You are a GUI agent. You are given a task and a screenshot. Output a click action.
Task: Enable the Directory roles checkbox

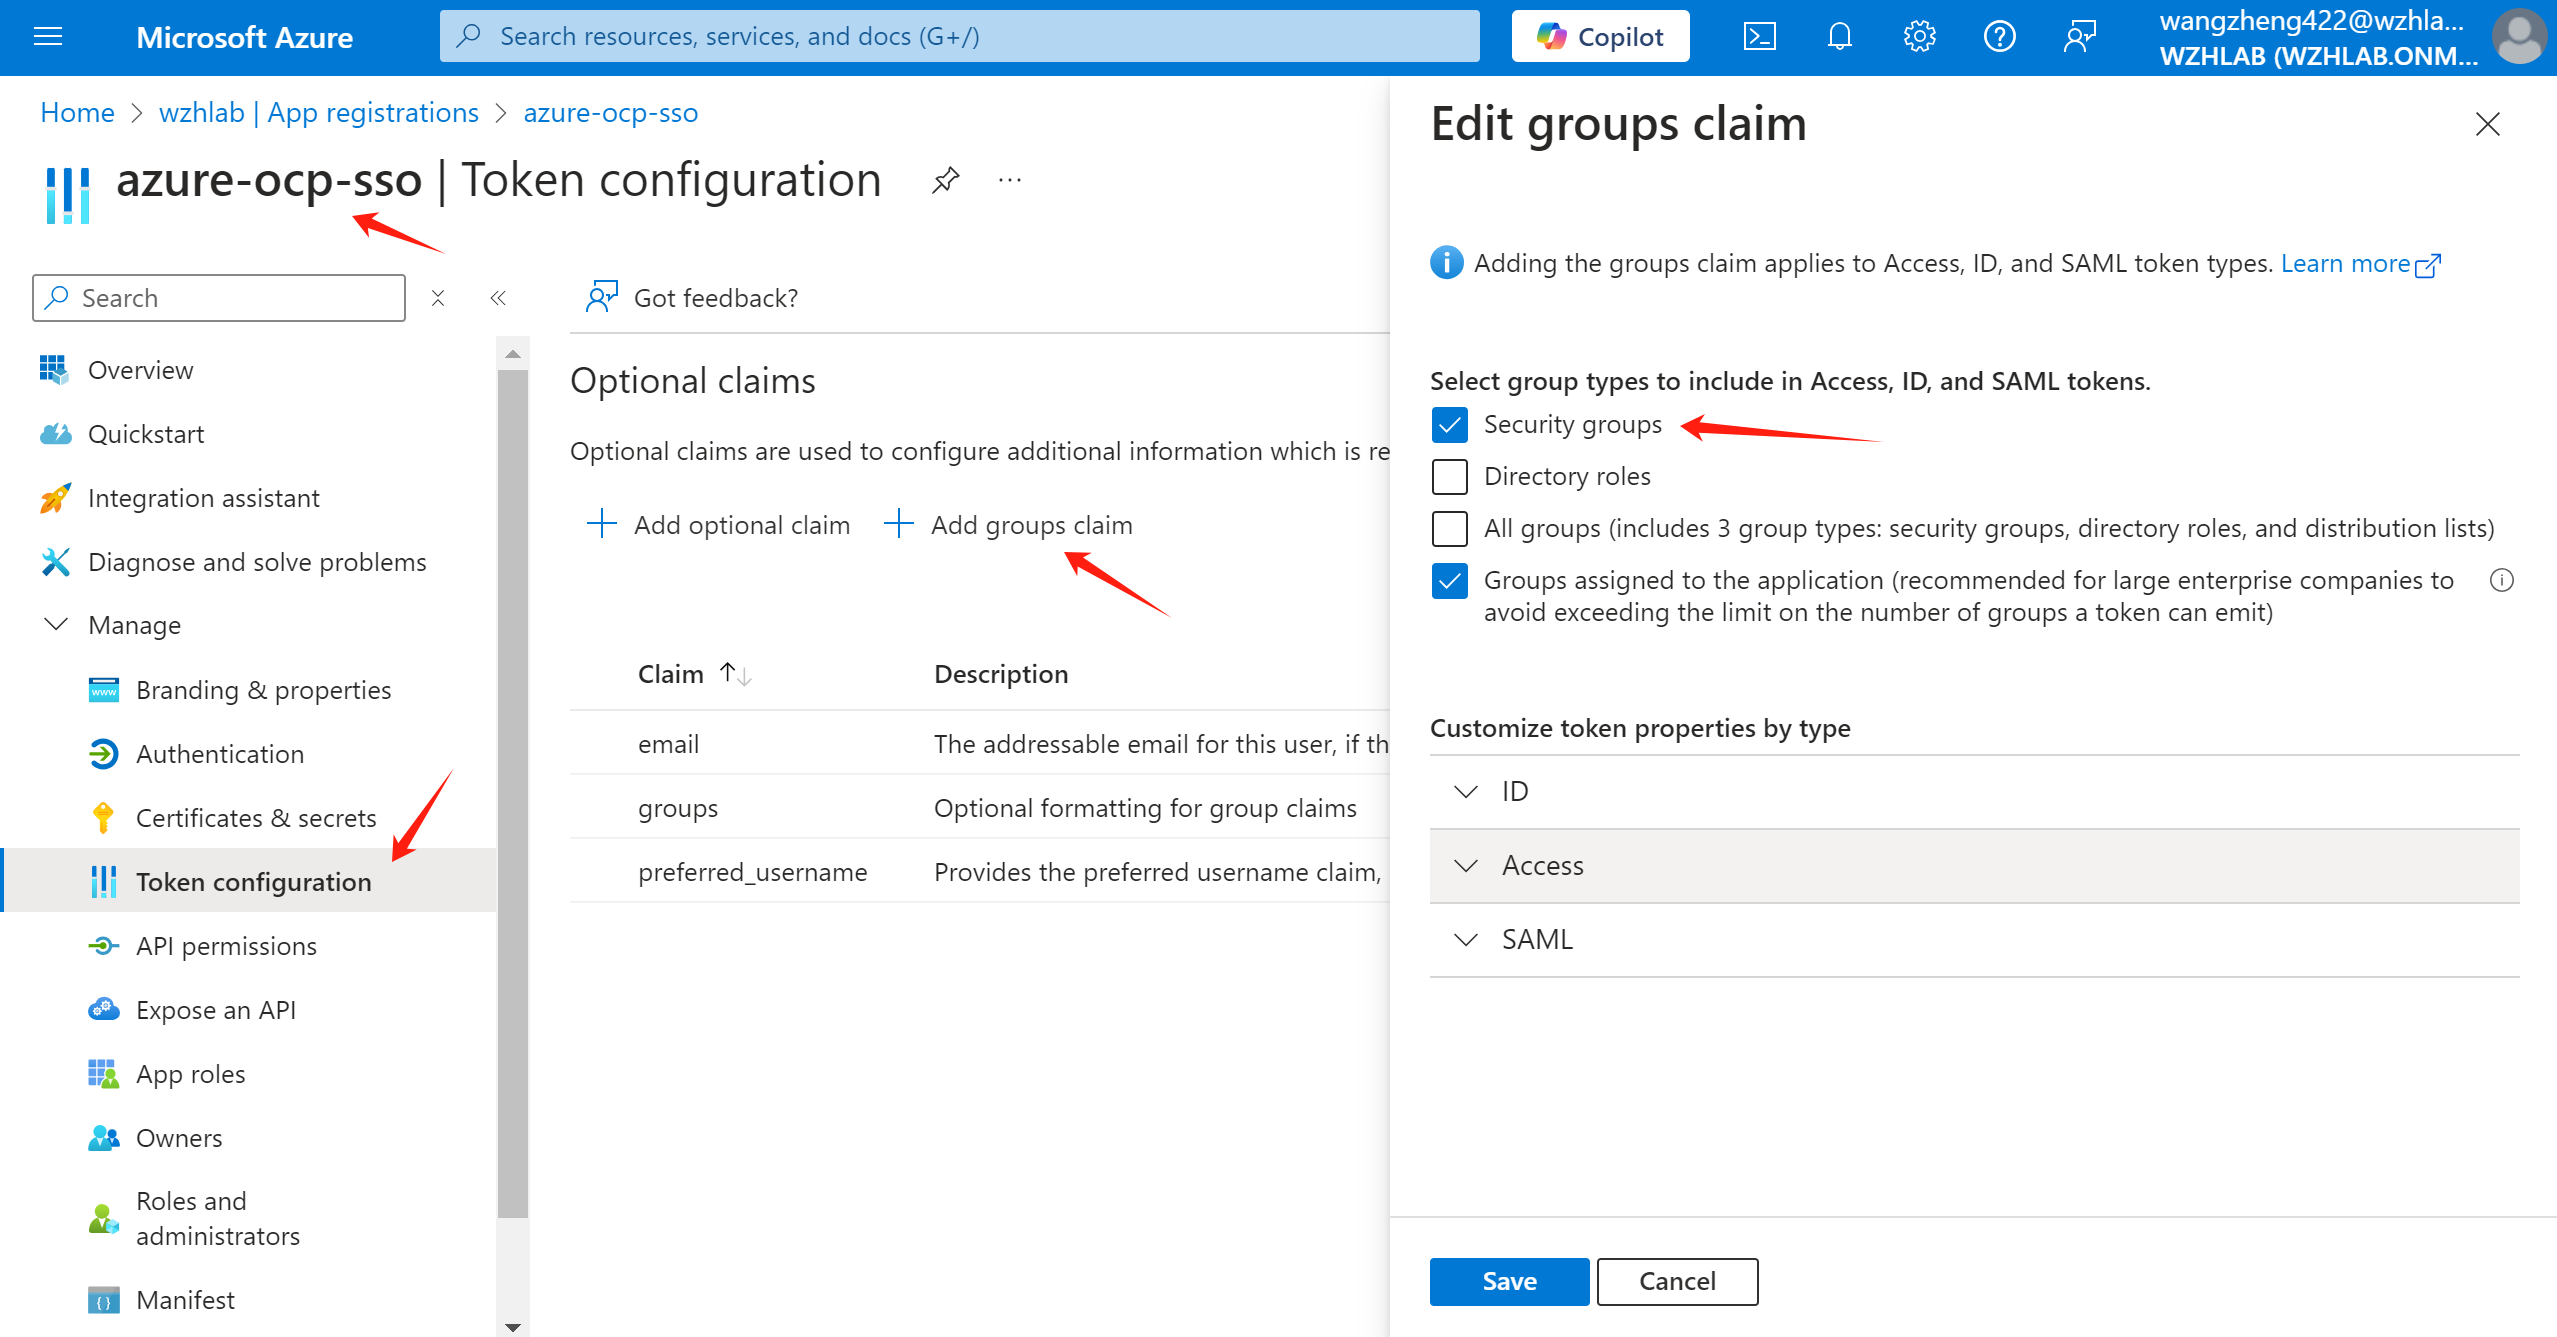[x=1449, y=477]
